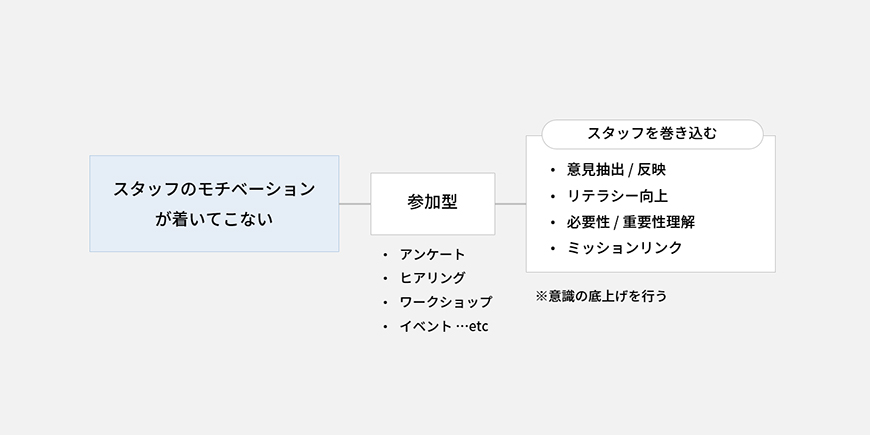
Task: Click connector line right of 参加型 box
Action: [x=510, y=204]
